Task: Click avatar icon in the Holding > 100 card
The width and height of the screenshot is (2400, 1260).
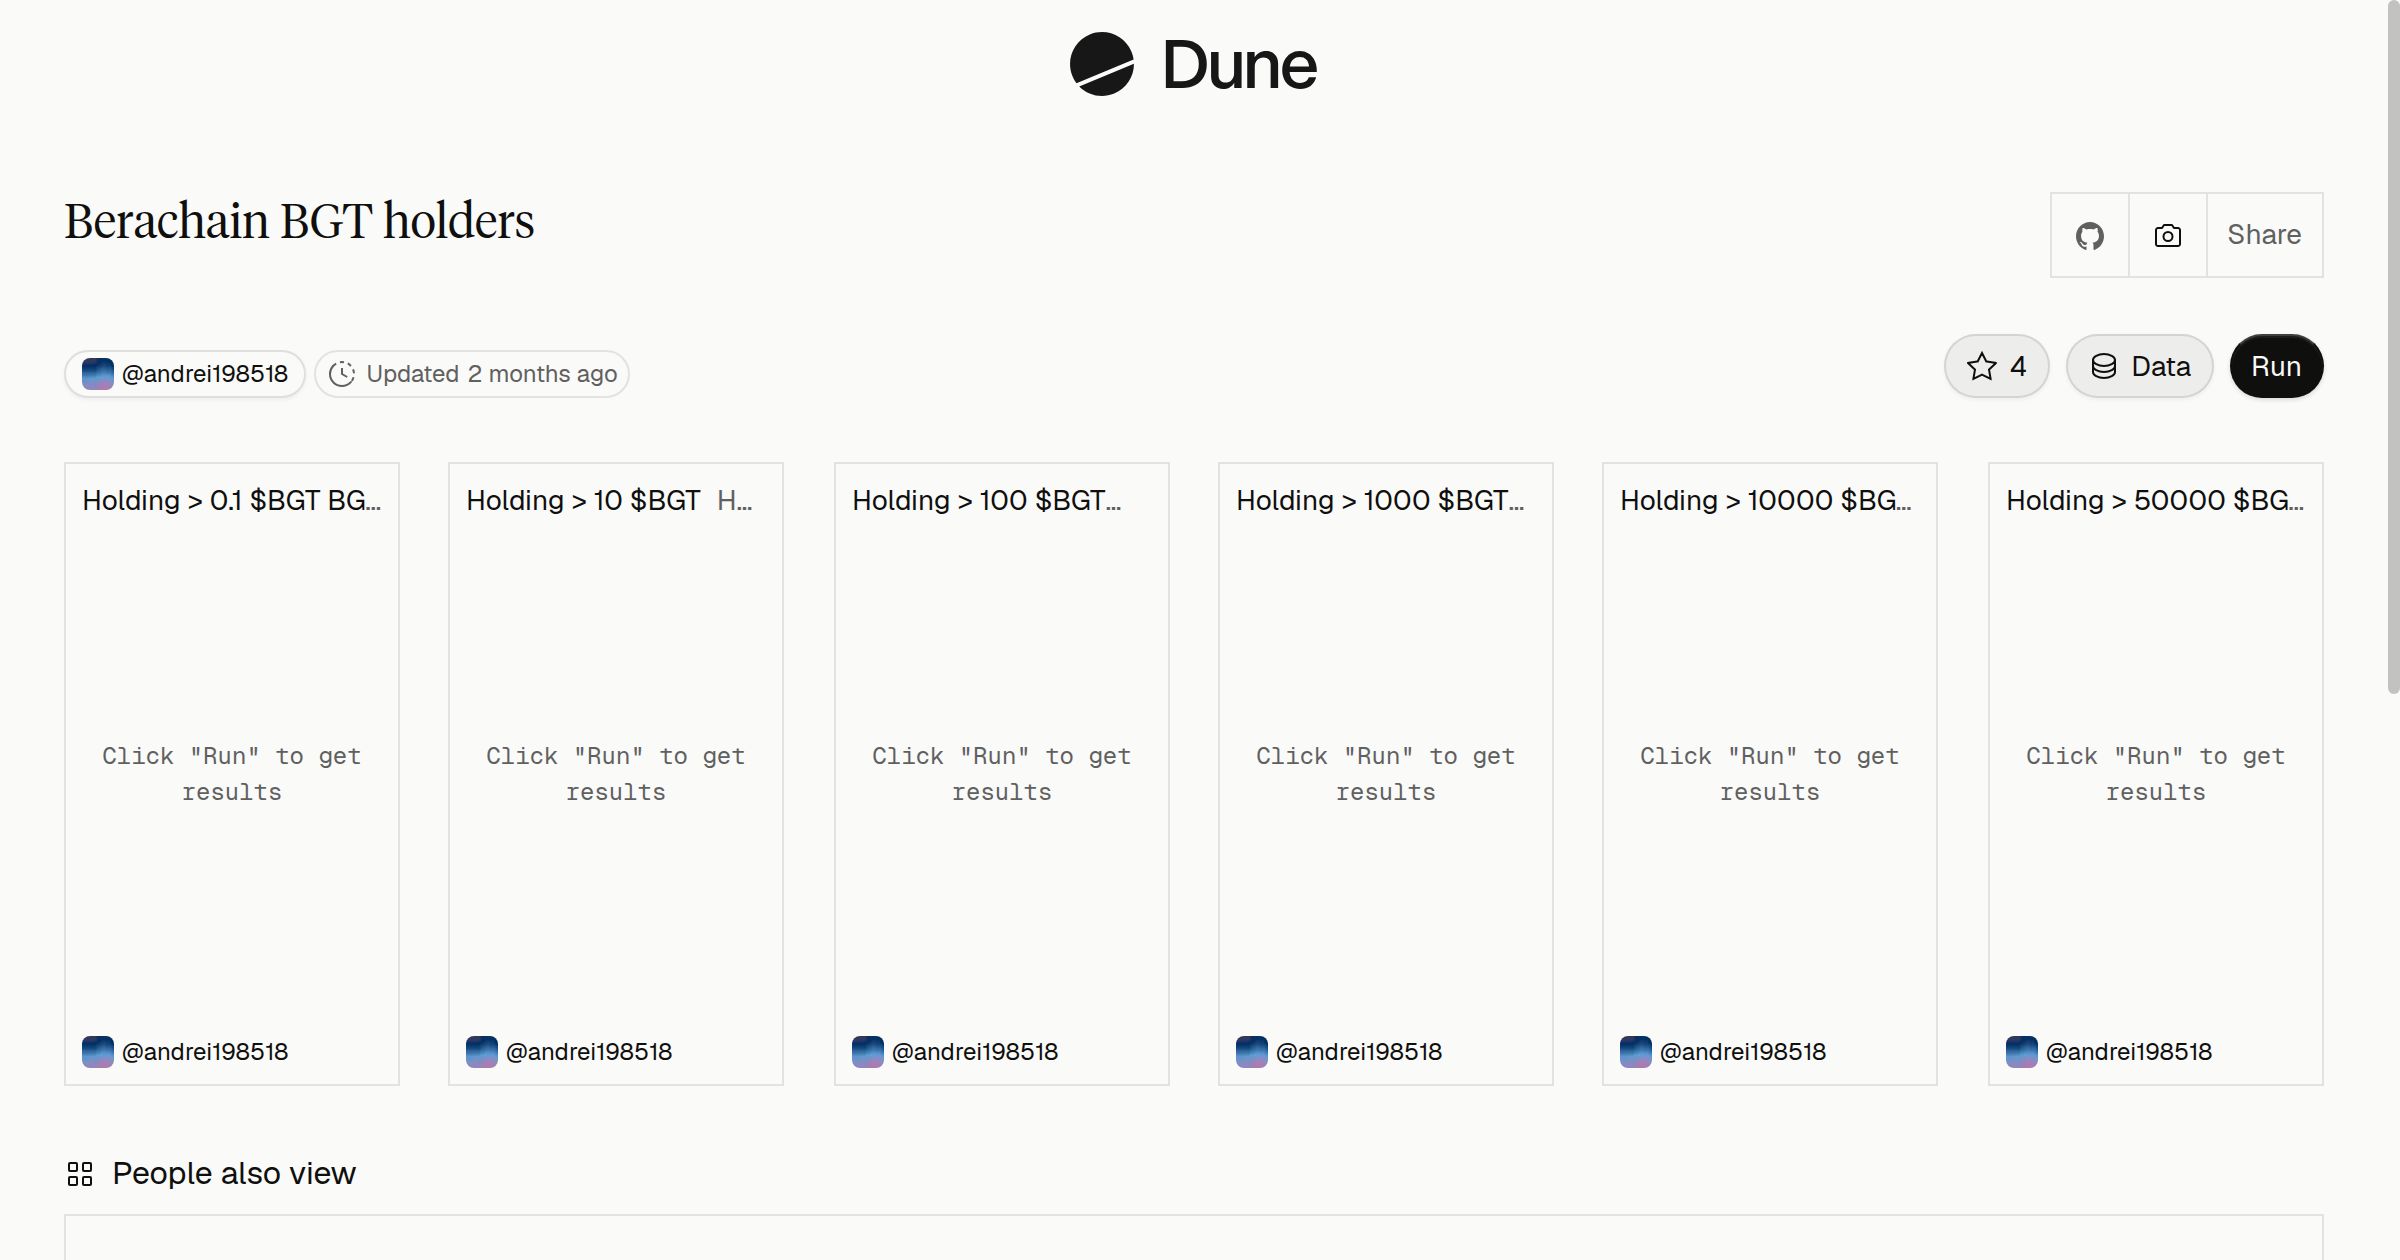Action: (x=868, y=1052)
